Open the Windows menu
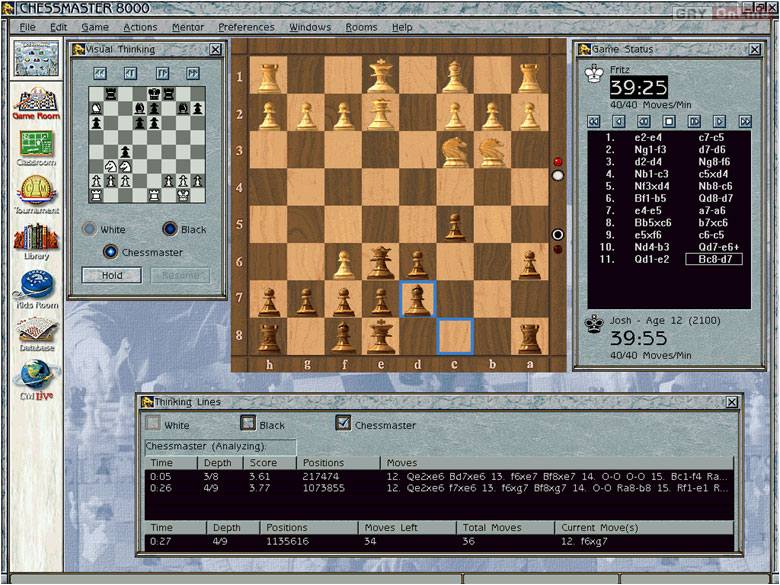The height and width of the screenshot is (585, 780). (x=310, y=27)
